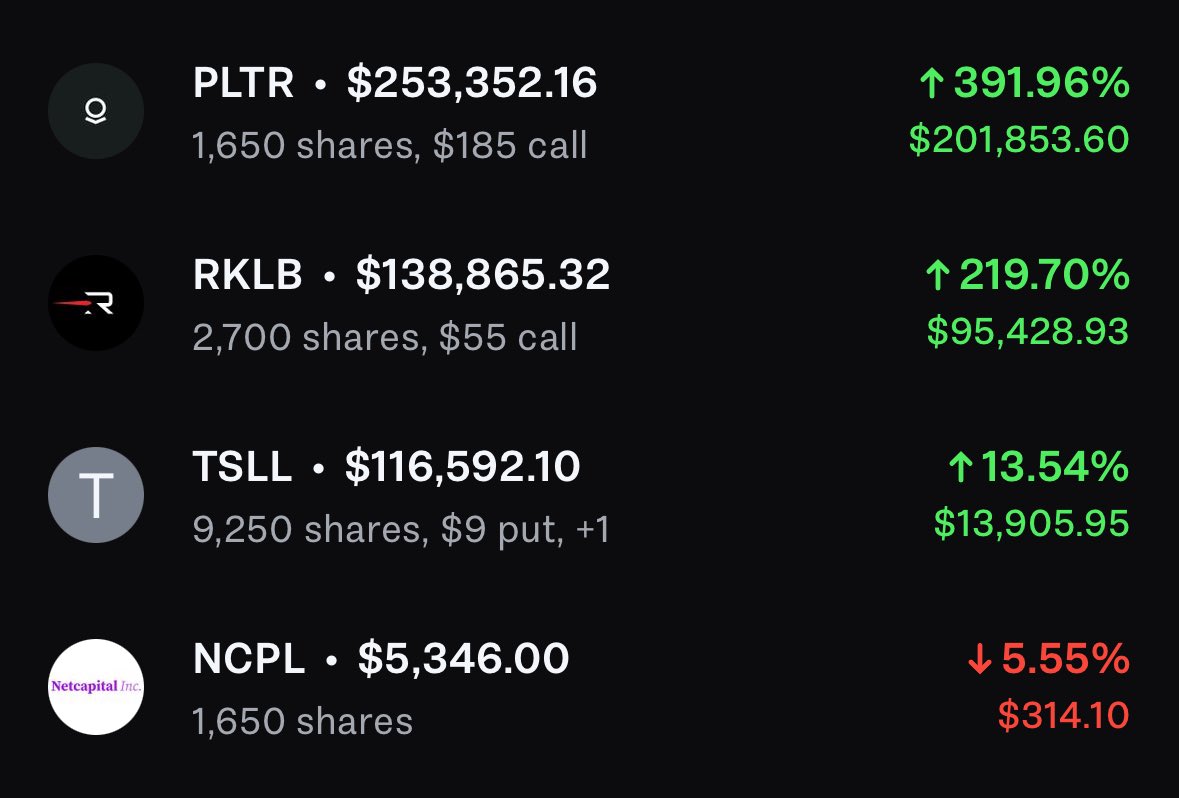Tap the green up arrow beside 391.96%
The height and width of the screenshot is (798, 1179).
point(932,83)
